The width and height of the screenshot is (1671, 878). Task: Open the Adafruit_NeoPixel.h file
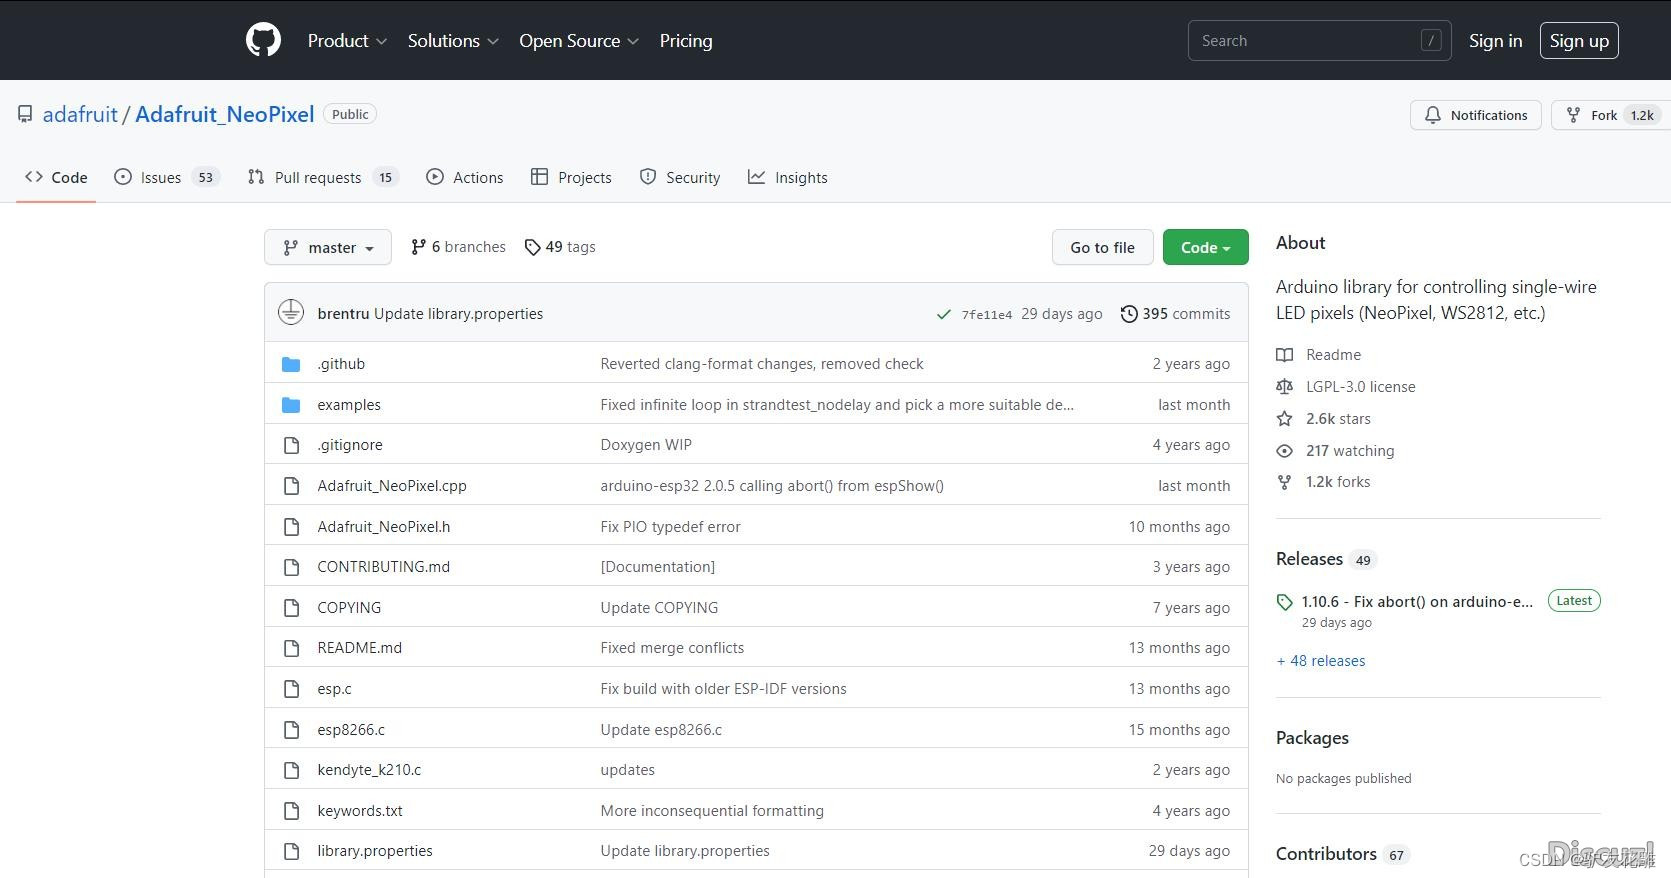click(x=384, y=527)
